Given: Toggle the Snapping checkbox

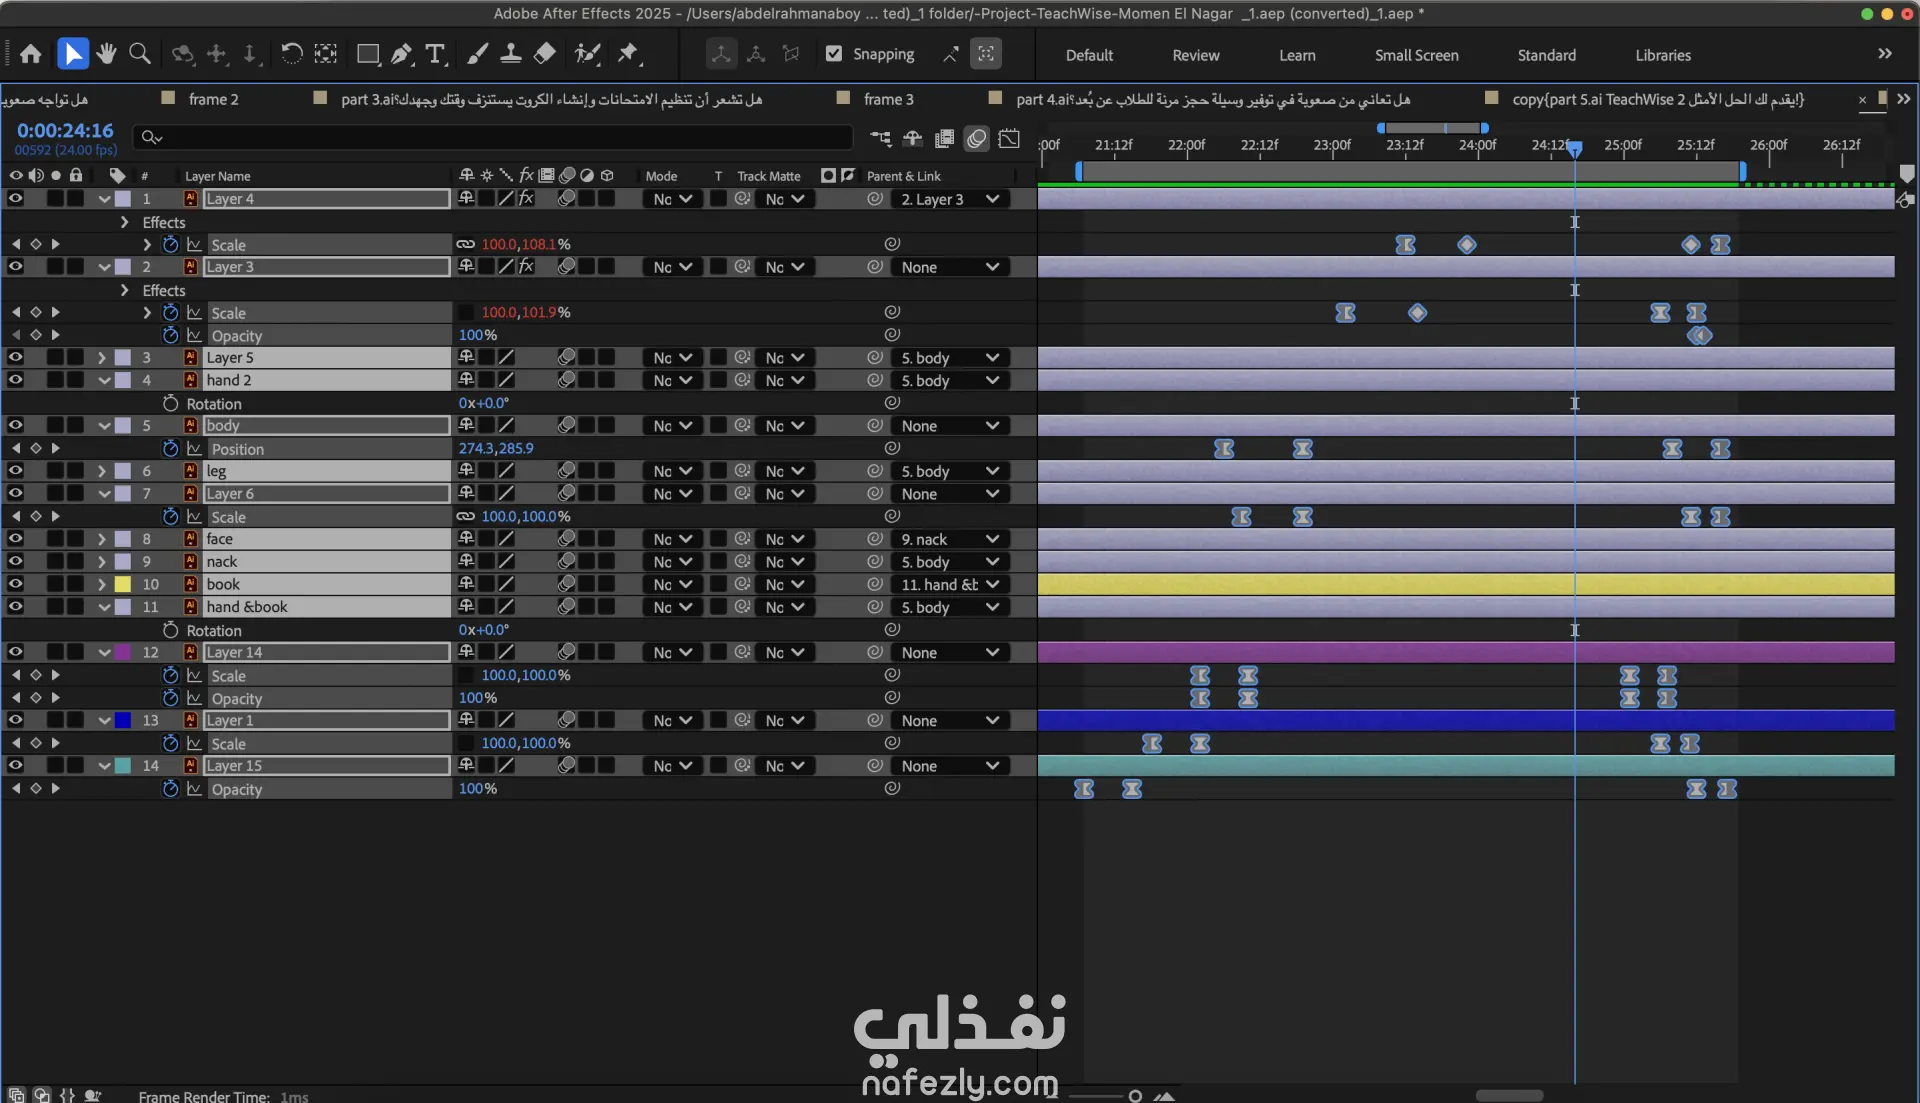Looking at the screenshot, I should coord(834,54).
